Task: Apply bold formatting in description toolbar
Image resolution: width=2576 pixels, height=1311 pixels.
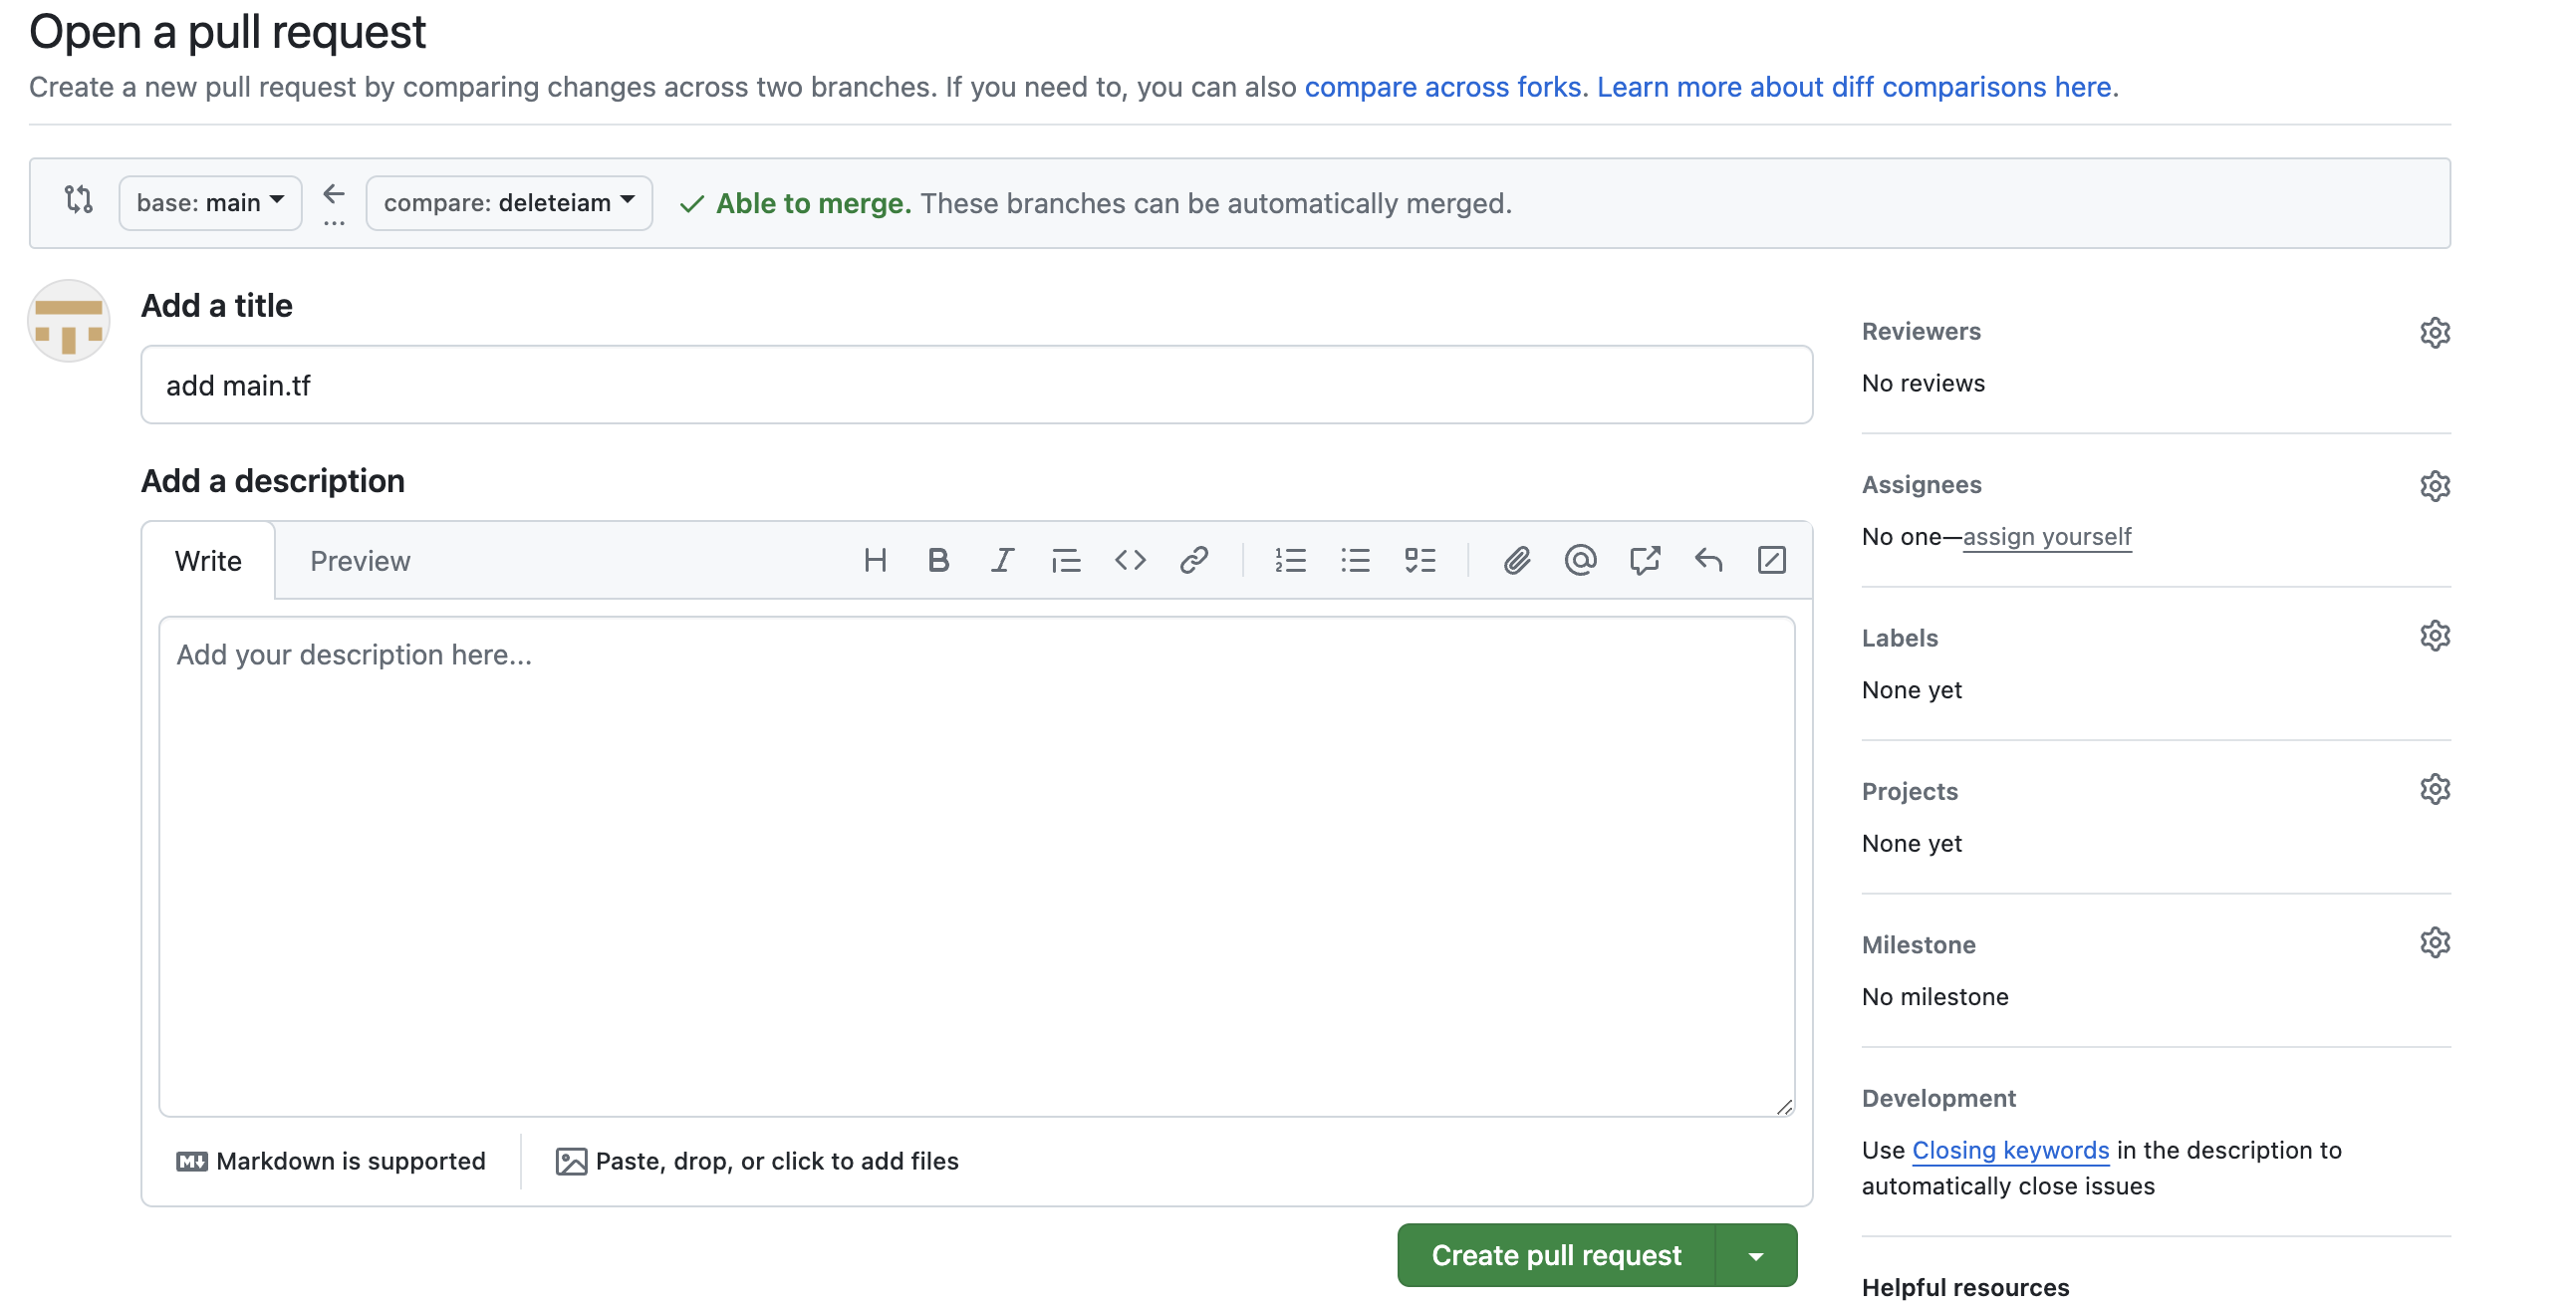Action: (x=938, y=560)
